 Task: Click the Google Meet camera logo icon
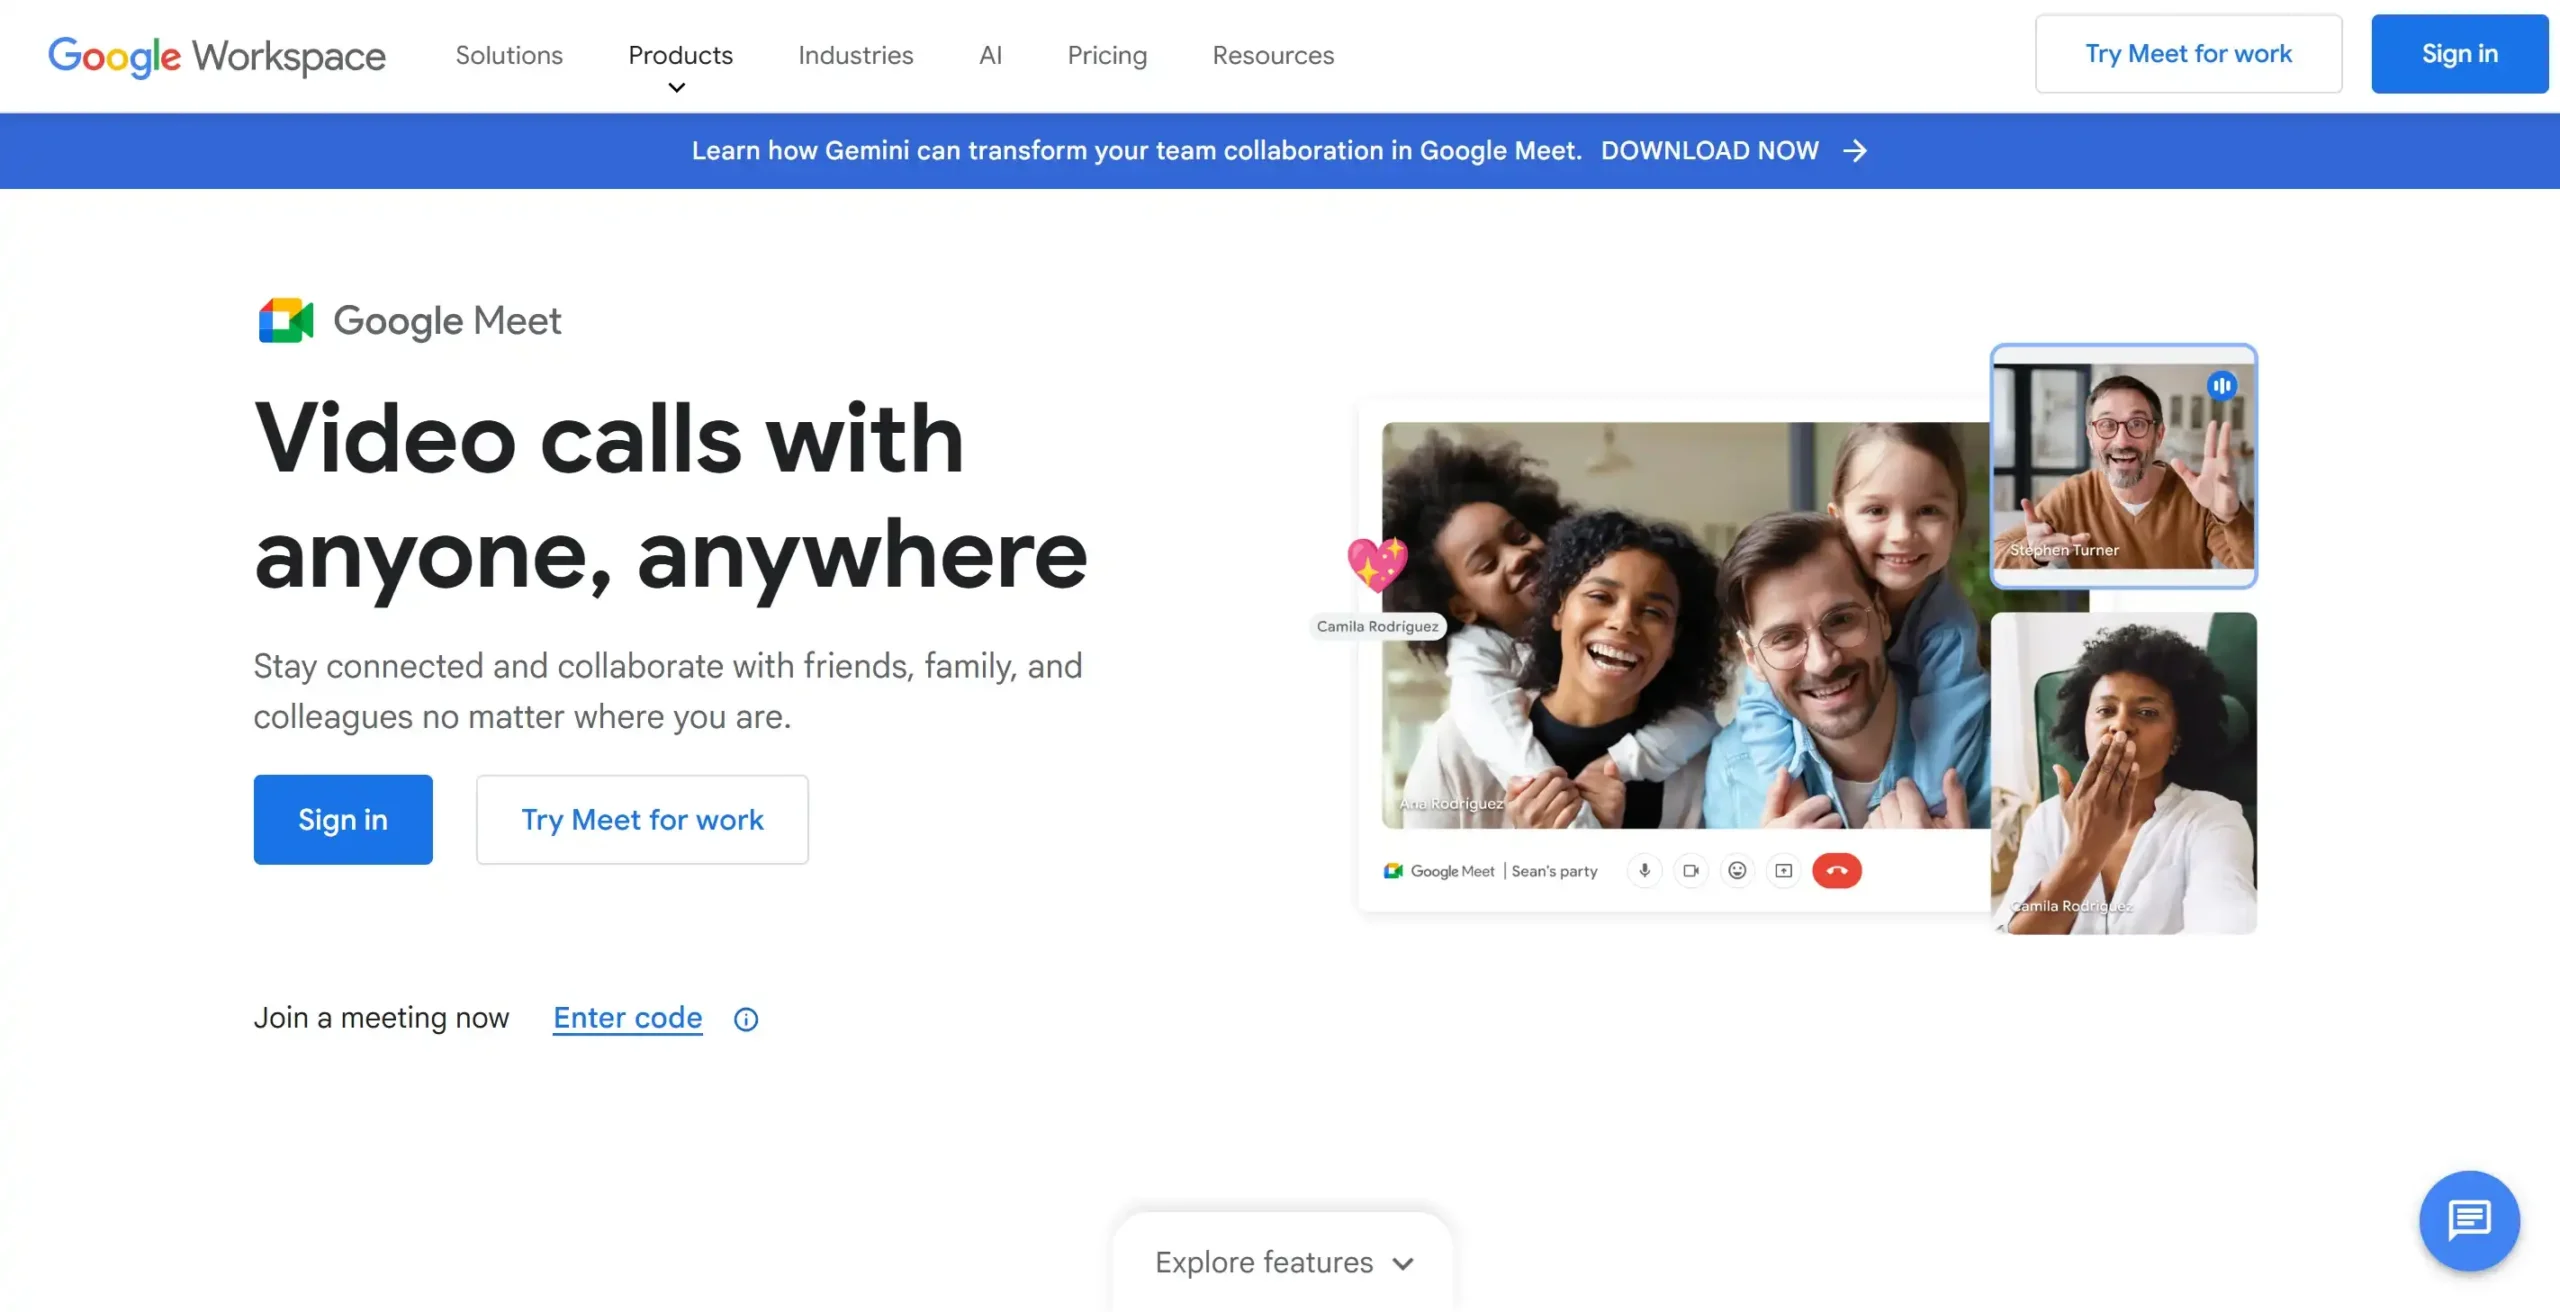[285, 320]
